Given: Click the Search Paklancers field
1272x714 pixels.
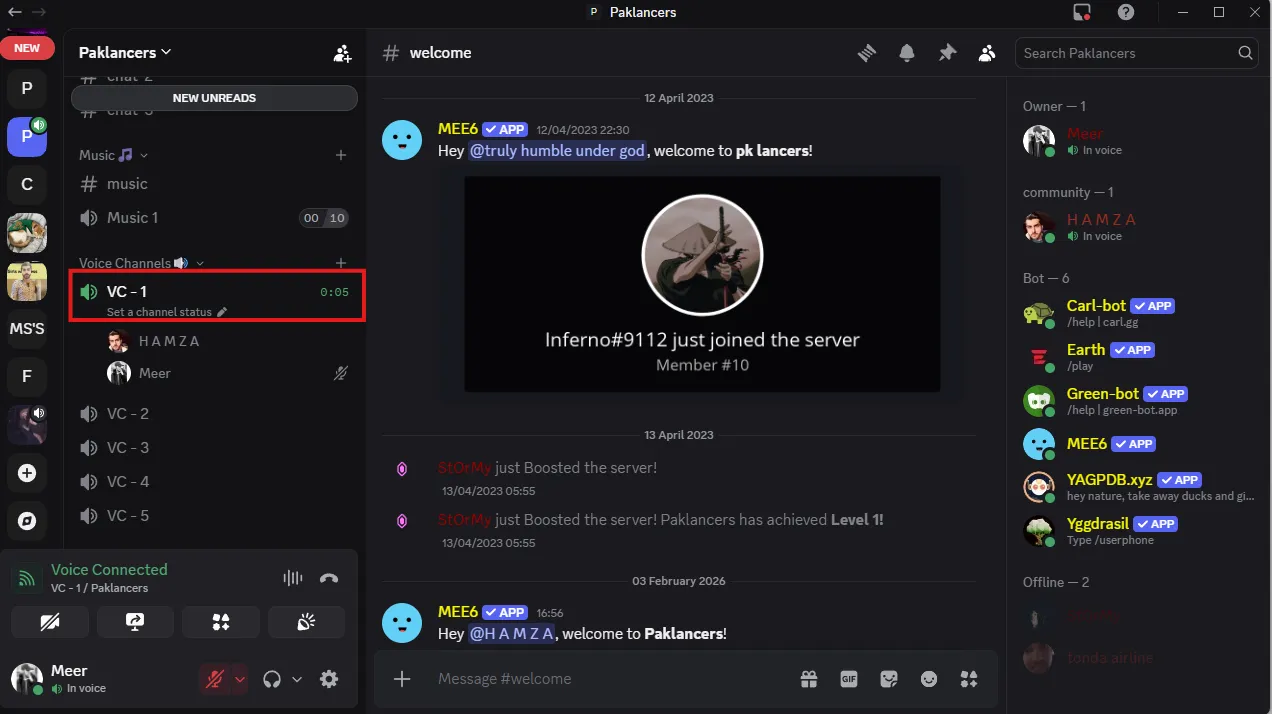Looking at the screenshot, I should 1127,53.
